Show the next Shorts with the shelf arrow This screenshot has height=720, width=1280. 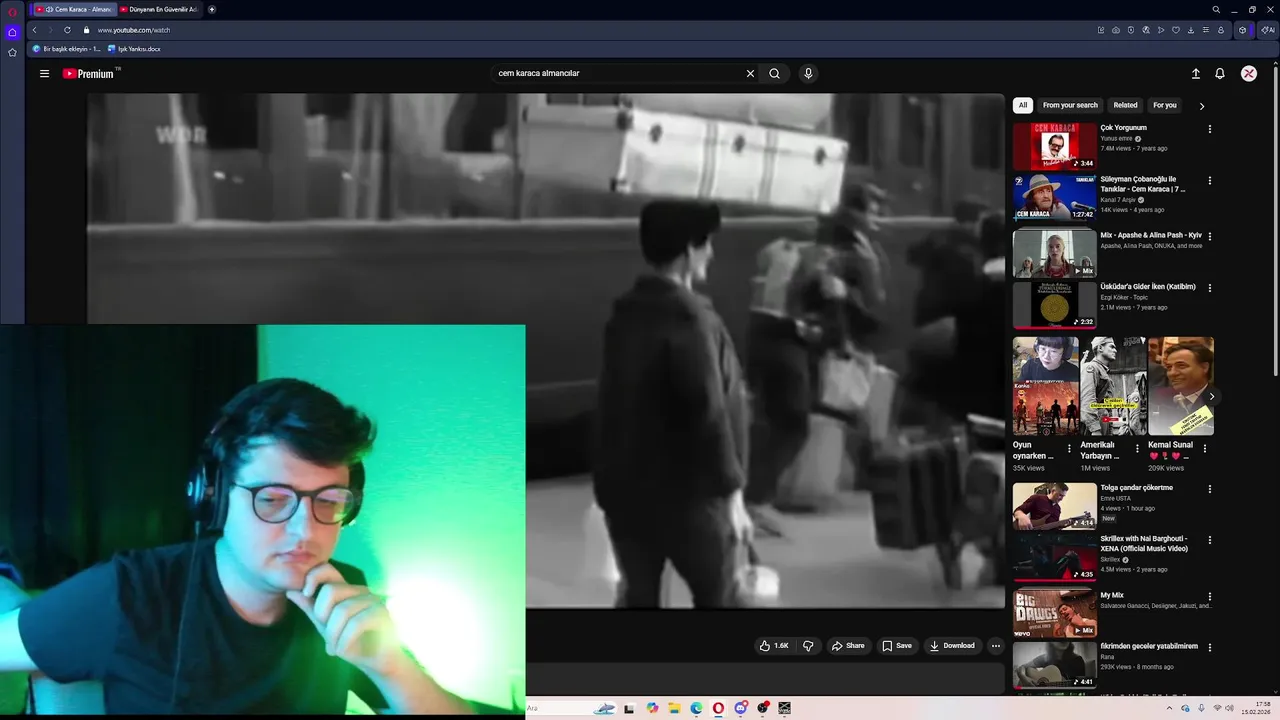pyautogui.click(x=1211, y=397)
